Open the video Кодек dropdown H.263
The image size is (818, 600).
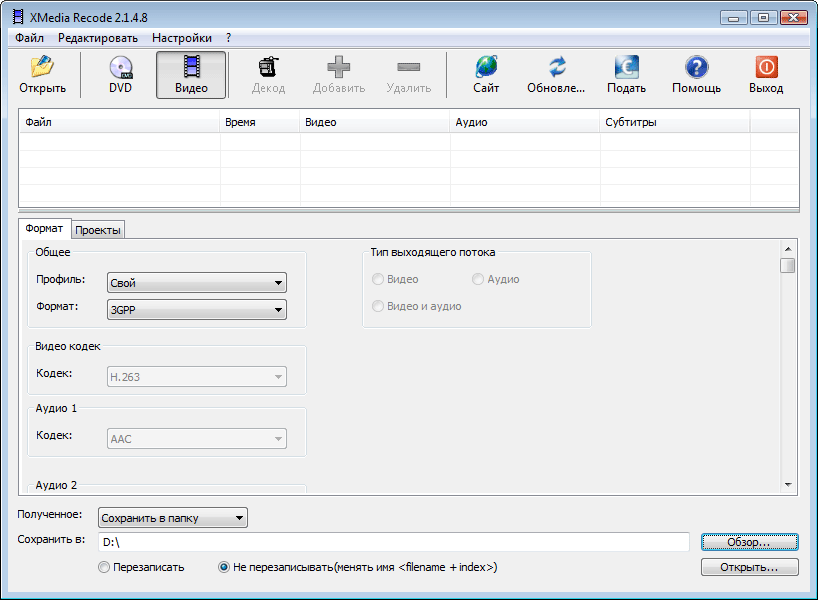click(197, 377)
